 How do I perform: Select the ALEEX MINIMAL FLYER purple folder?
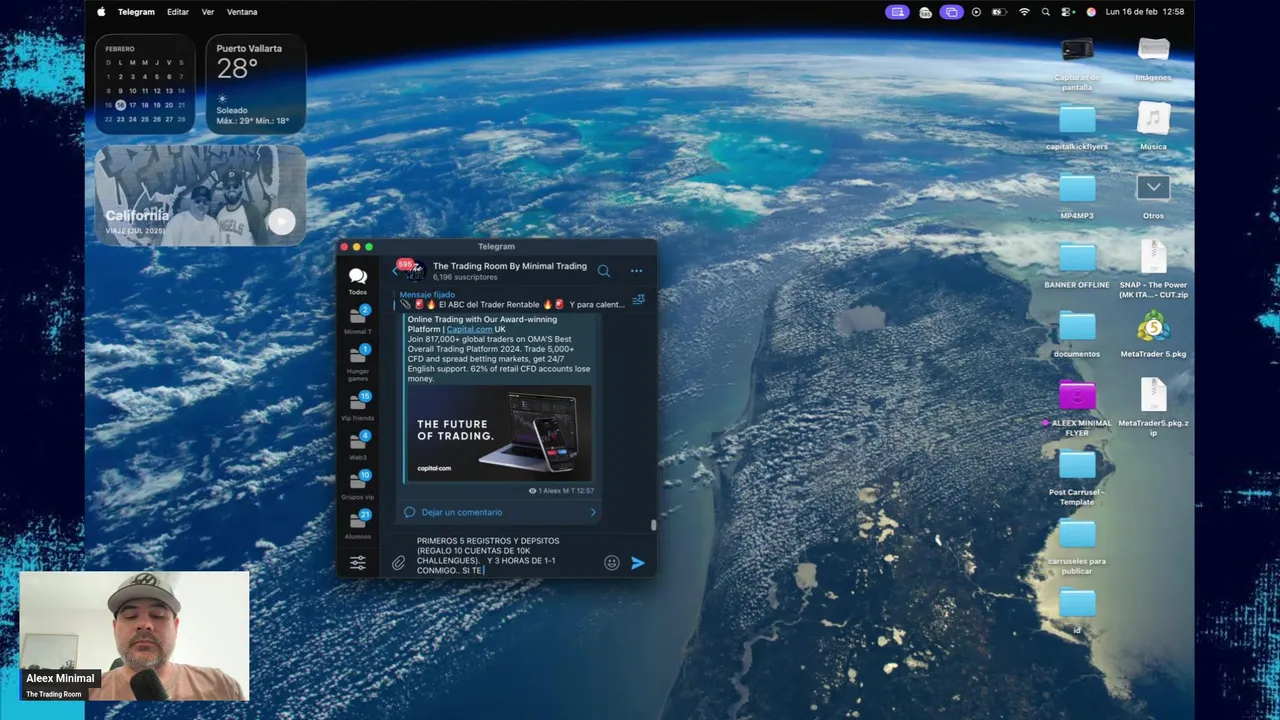pyautogui.click(x=1077, y=407)
